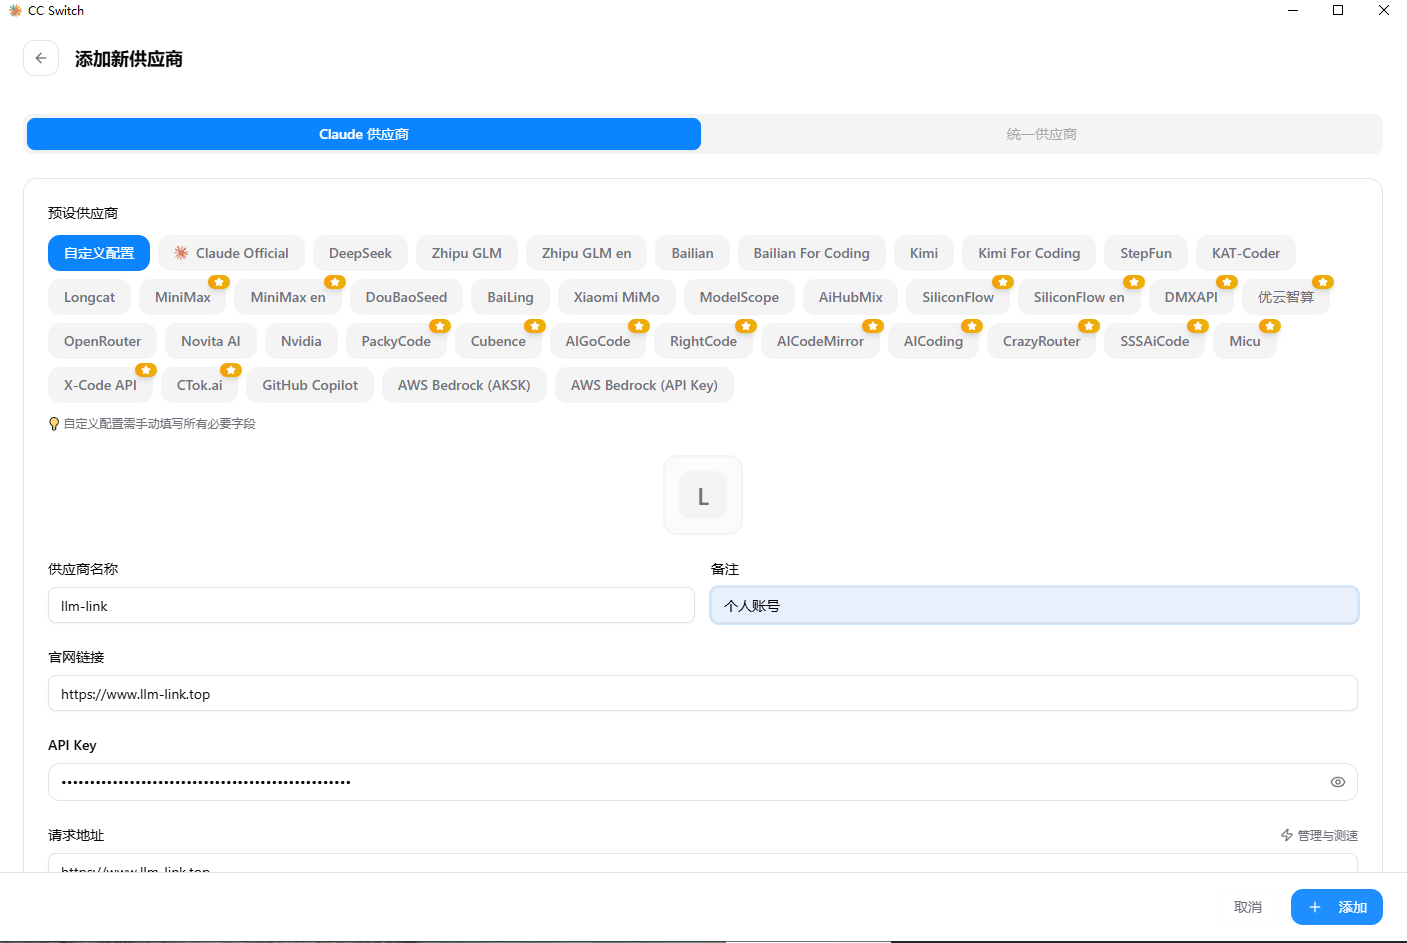This screenshot has width=1407, height=943.
Task: Choose the Bailian For Coding preset
Action: pos(812,253)
